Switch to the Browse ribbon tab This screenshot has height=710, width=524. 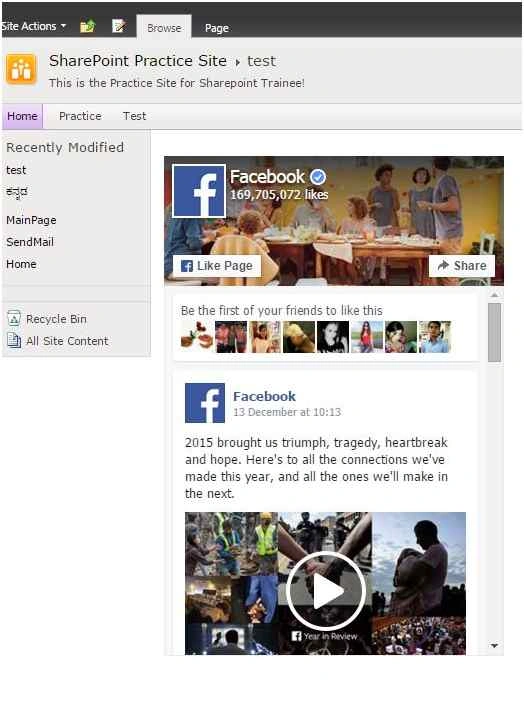click(164, 28)
